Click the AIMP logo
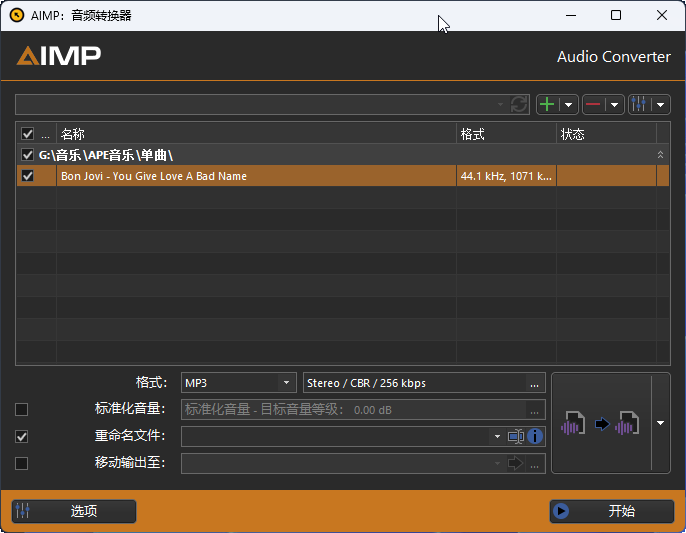 click(x=59, y=56)
